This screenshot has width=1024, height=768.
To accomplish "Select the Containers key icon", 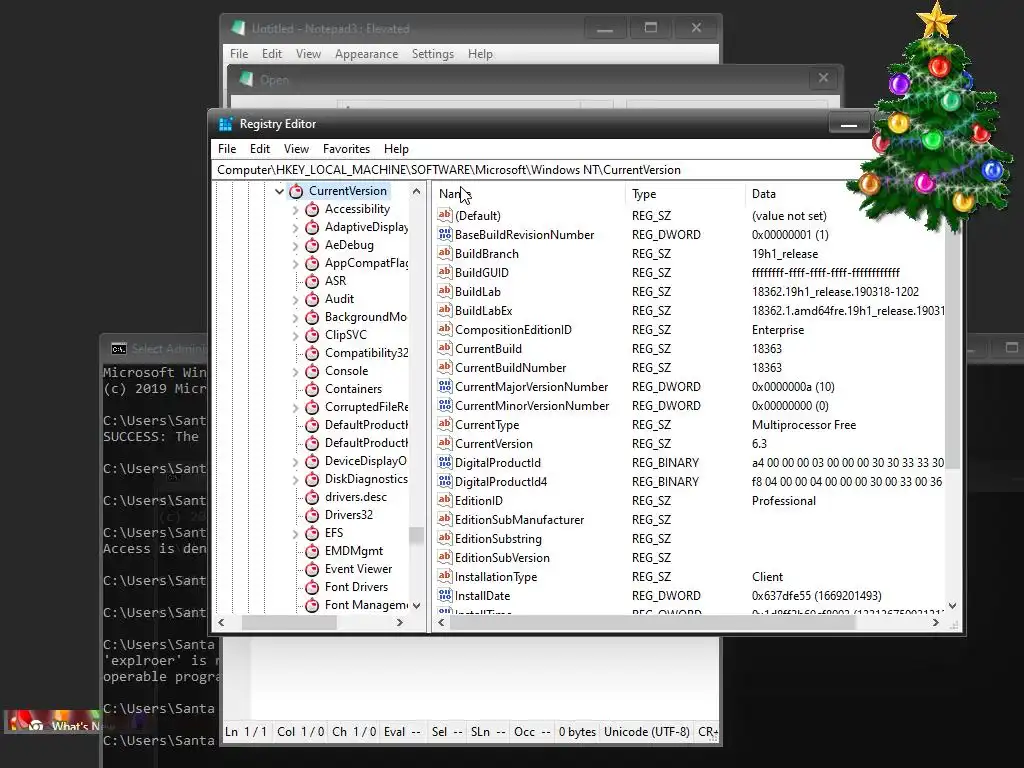I will pyautogui.click(x=312, y=389).
